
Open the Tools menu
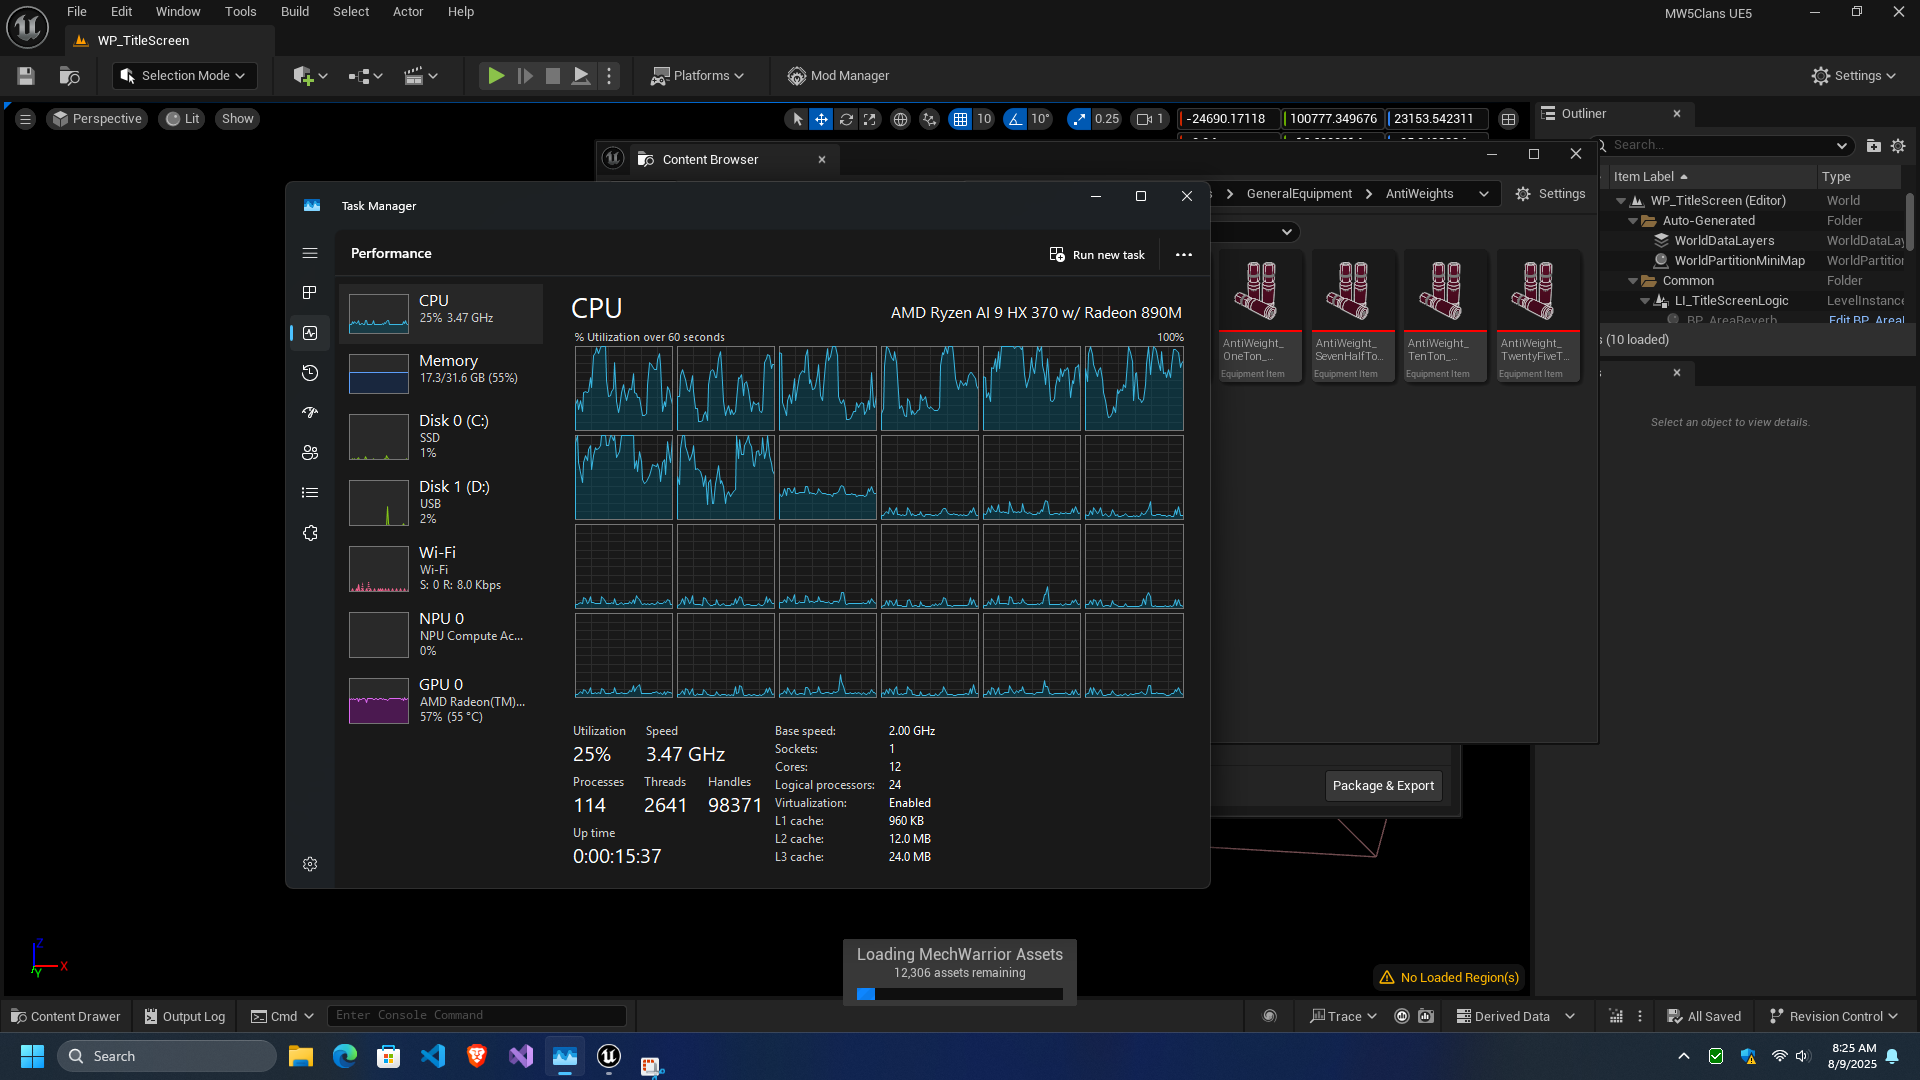tap(240, 12)
